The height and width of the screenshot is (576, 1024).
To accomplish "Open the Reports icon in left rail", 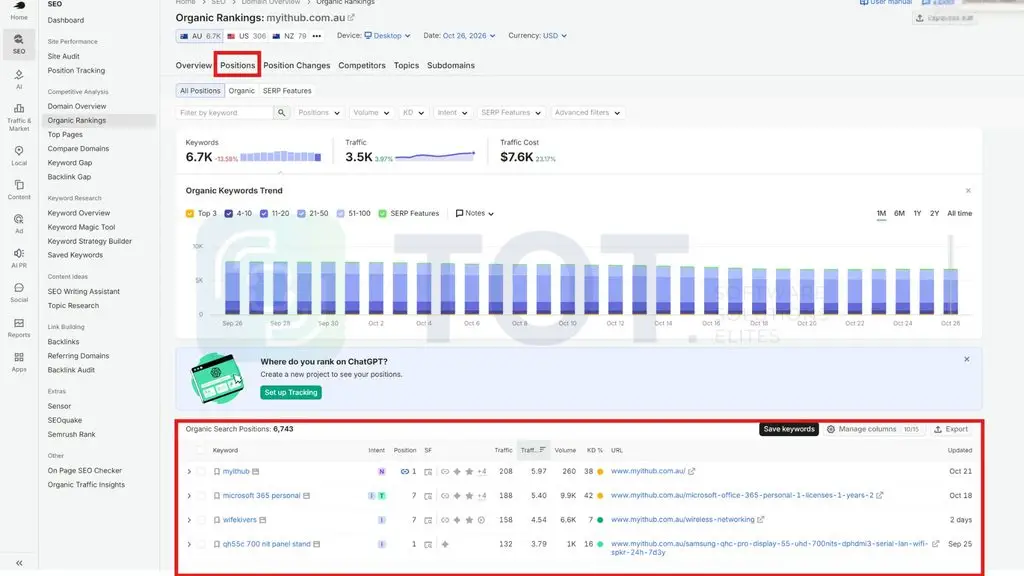I will click(x=19, y=323).
